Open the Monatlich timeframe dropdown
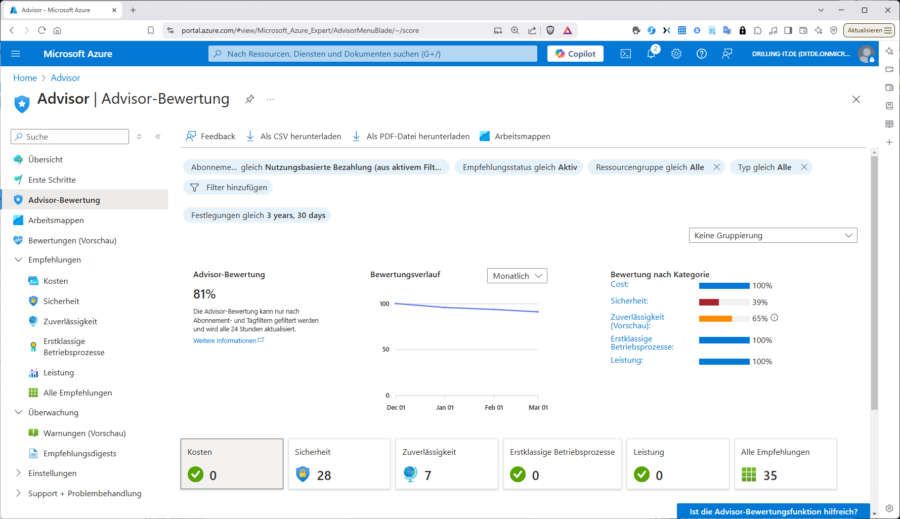Screen dimensions: 900x519 click(x=517, y=275)
